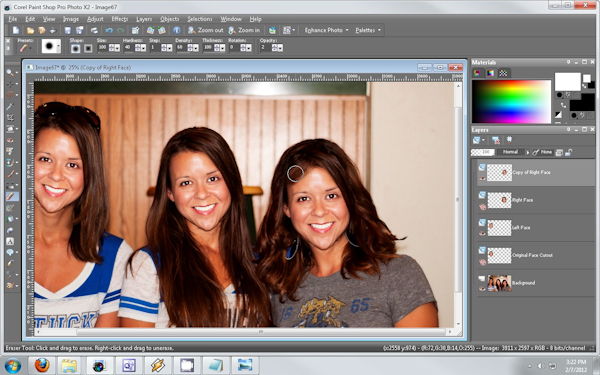The width and height of the screenshot is (600, 375).
Task: Select the Preset Shape speech-bubble tool
Action: point(10,252)
